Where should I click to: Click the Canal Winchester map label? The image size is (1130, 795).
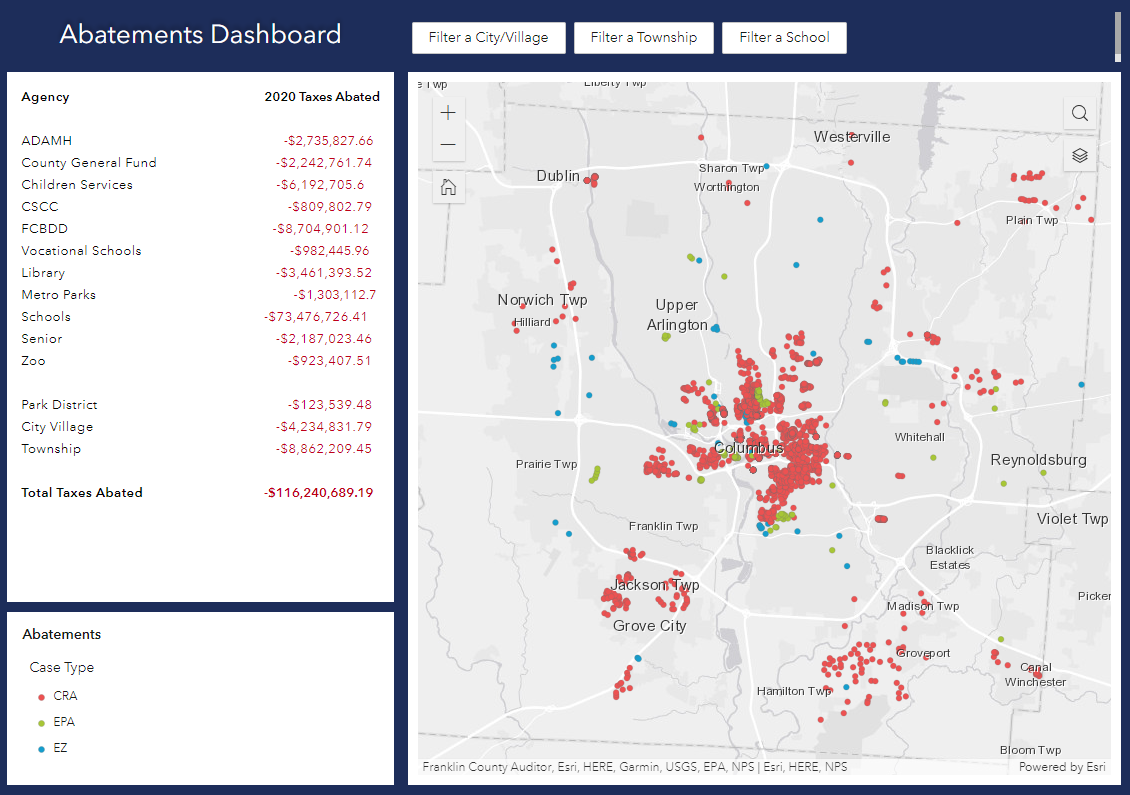(x=1036, y=675)
